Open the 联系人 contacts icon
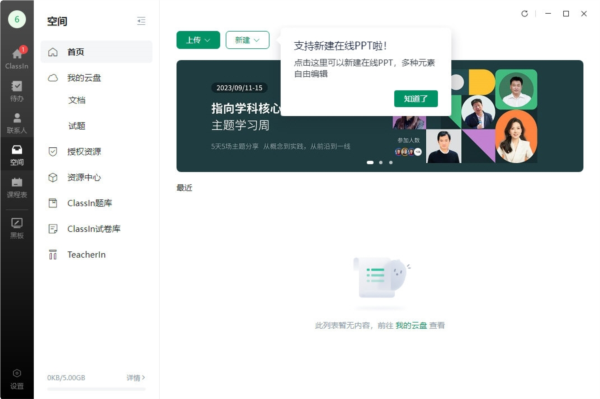 click(17, 123)
